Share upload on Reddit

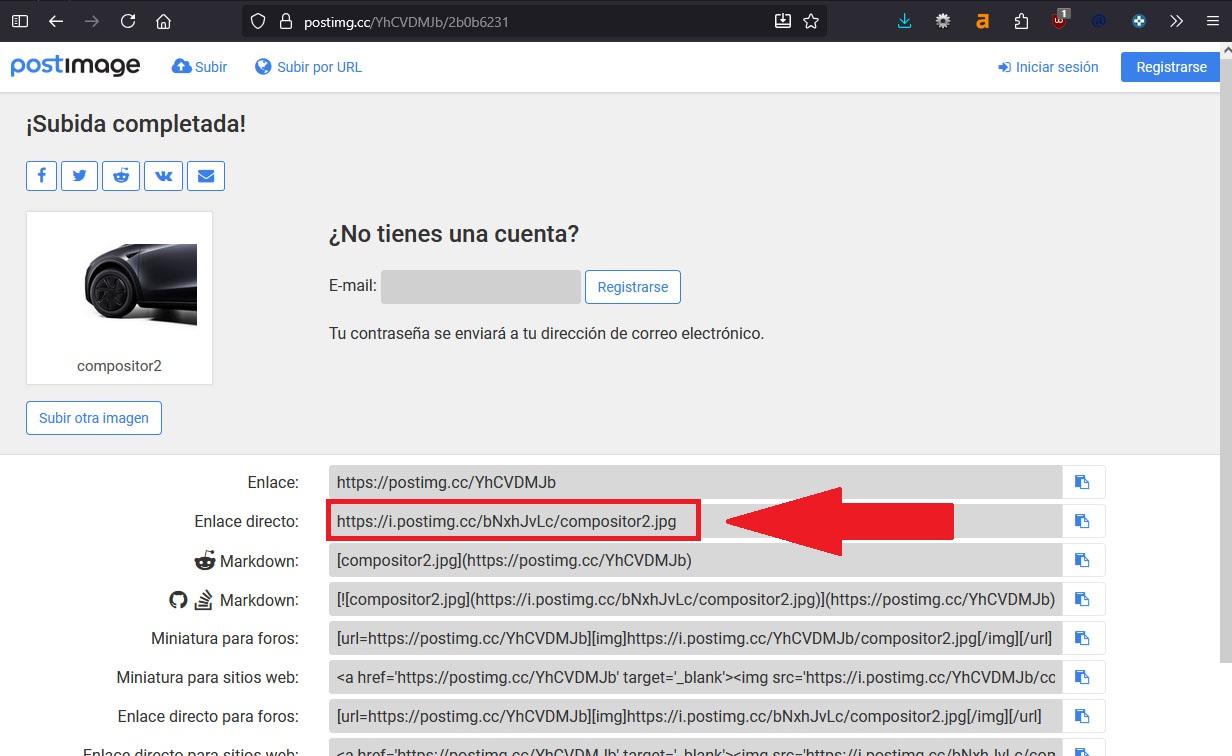pos(121,176)
